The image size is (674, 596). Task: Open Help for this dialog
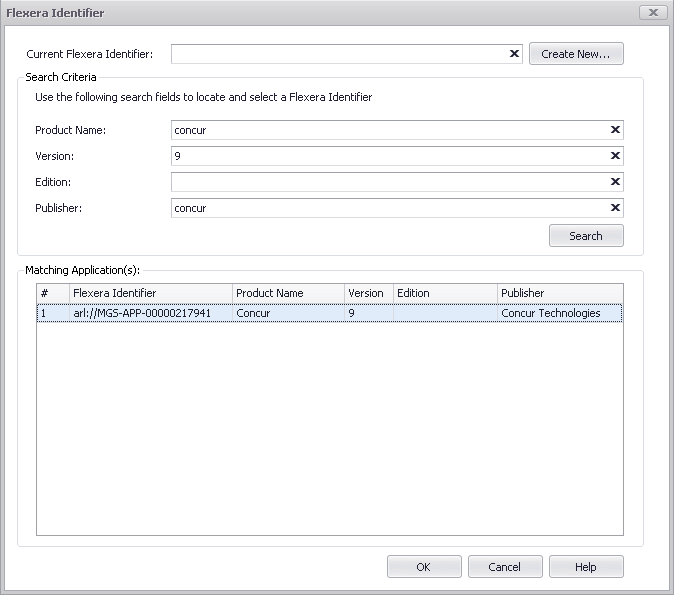(585, 567)
